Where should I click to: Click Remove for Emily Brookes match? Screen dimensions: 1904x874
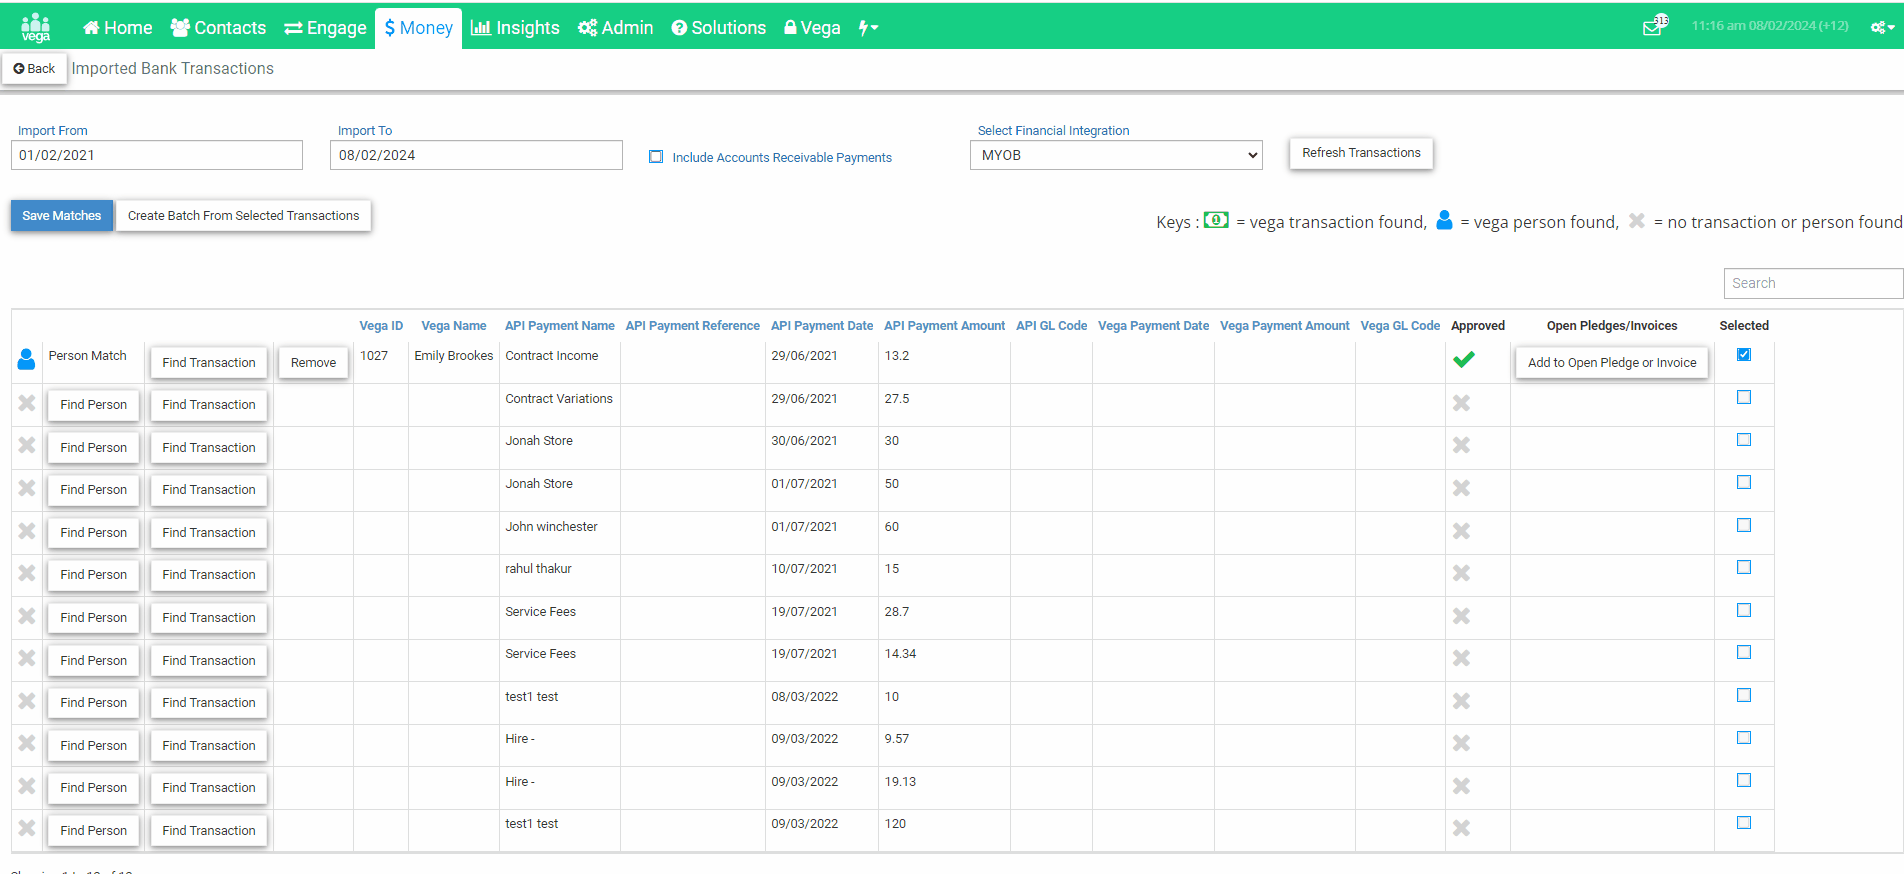point(313,362)
